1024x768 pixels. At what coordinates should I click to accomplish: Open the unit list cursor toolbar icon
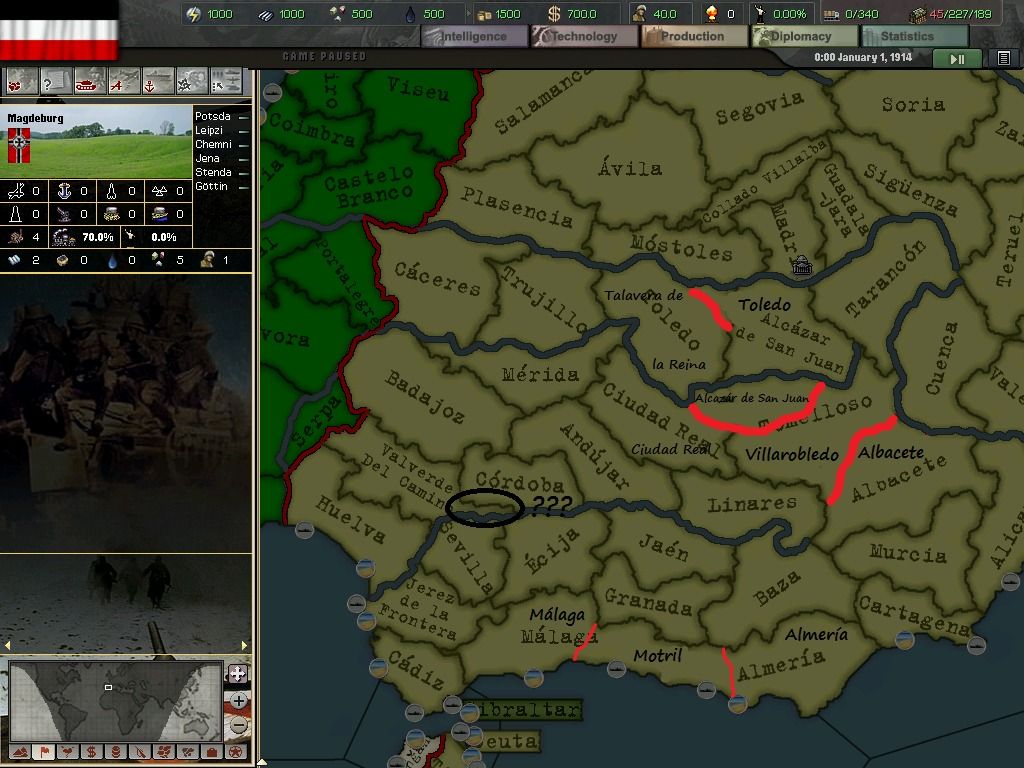225,82
